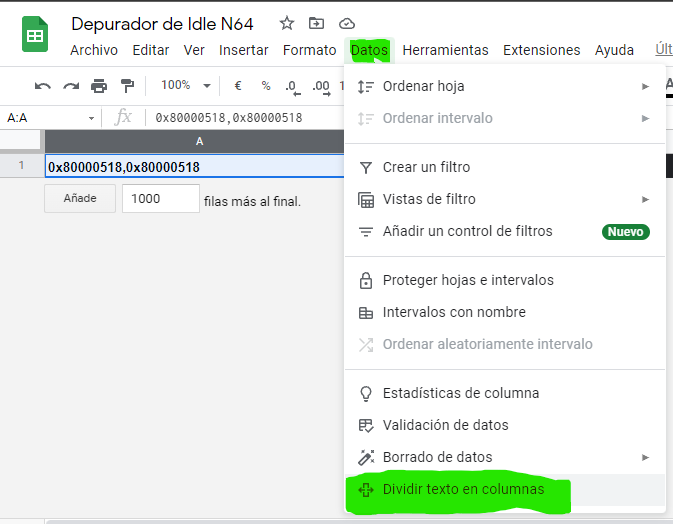Open zoom level 100% dropdown
The height and width of the screenshot is (524, 673).
pos(185,85)
